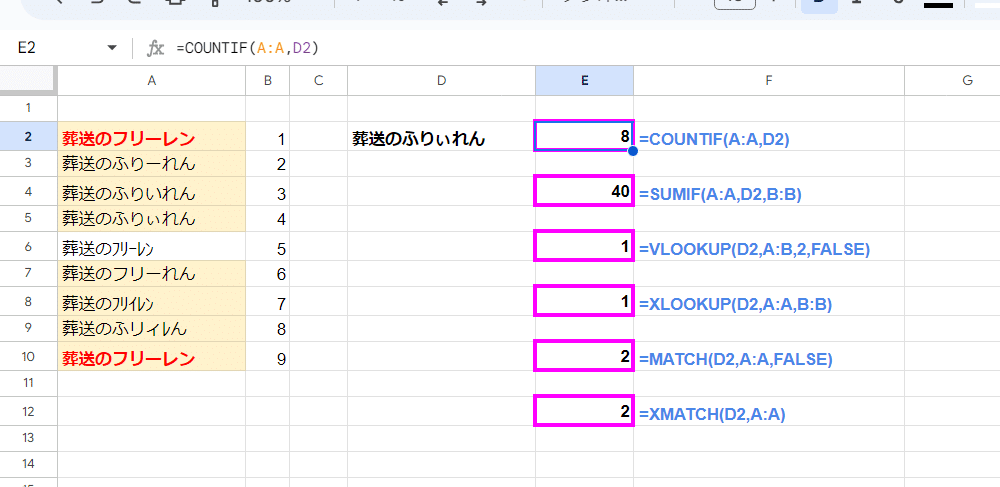Select row 2 header
This screenshot has height=487, width=1000.
29,136
